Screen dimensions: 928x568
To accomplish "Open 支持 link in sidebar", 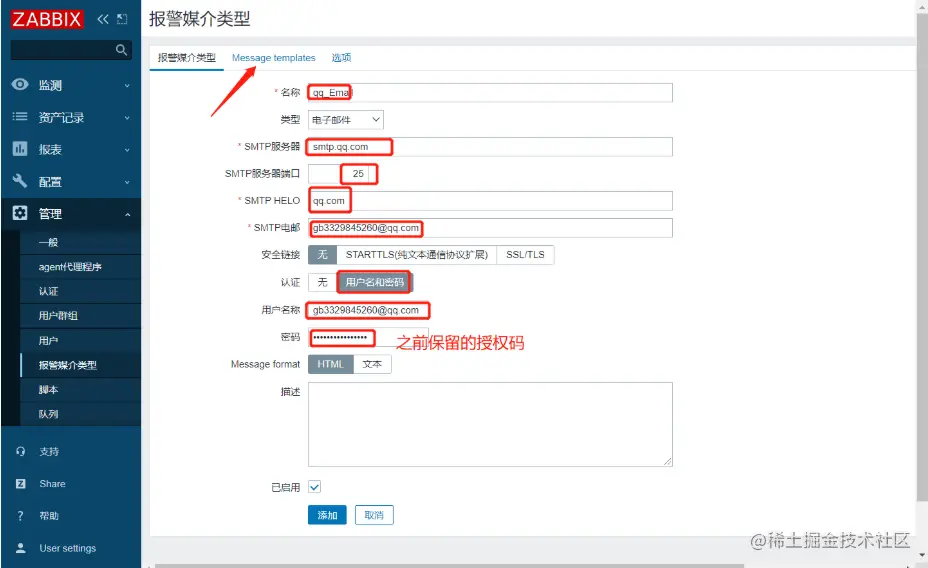I will (49, 451).
